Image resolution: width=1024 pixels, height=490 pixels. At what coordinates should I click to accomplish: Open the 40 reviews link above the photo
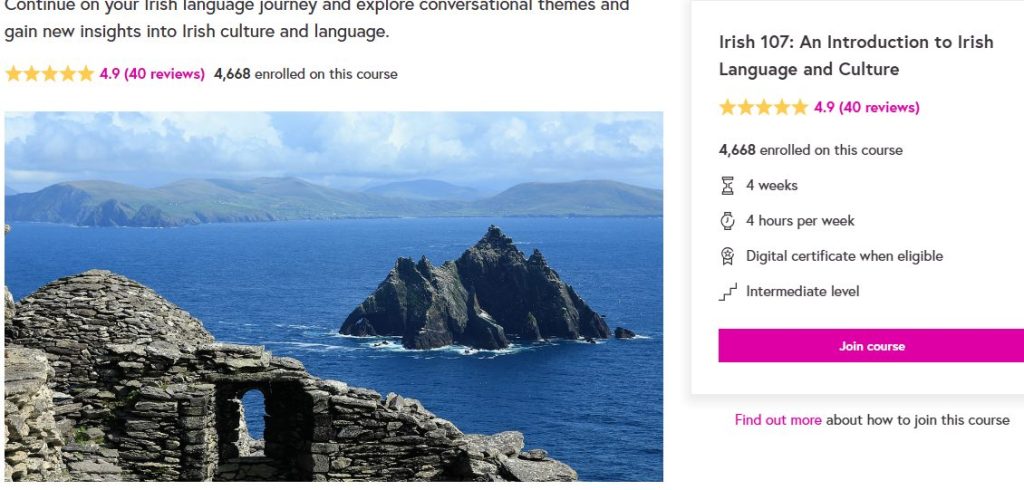(x=164, y=73)
